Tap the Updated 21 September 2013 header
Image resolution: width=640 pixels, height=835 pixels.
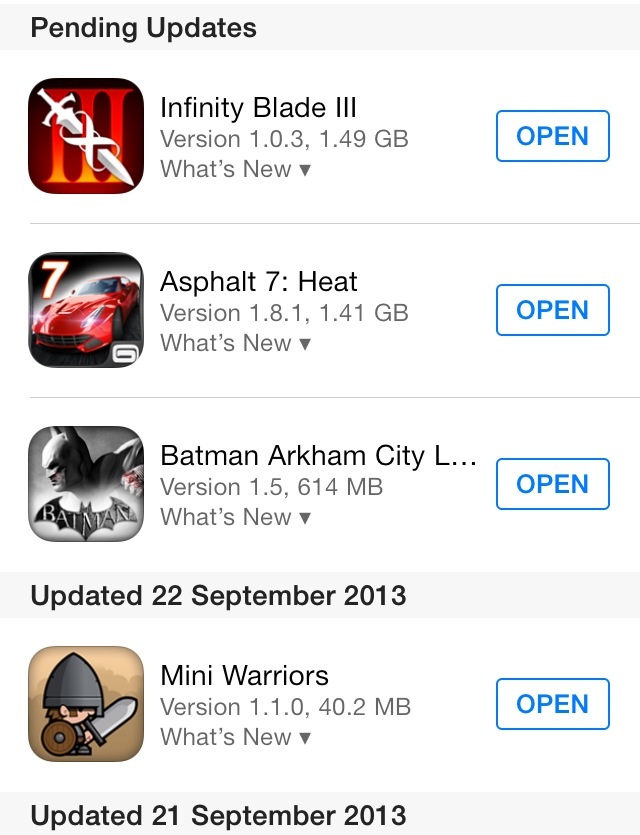[x=320, y=814]
